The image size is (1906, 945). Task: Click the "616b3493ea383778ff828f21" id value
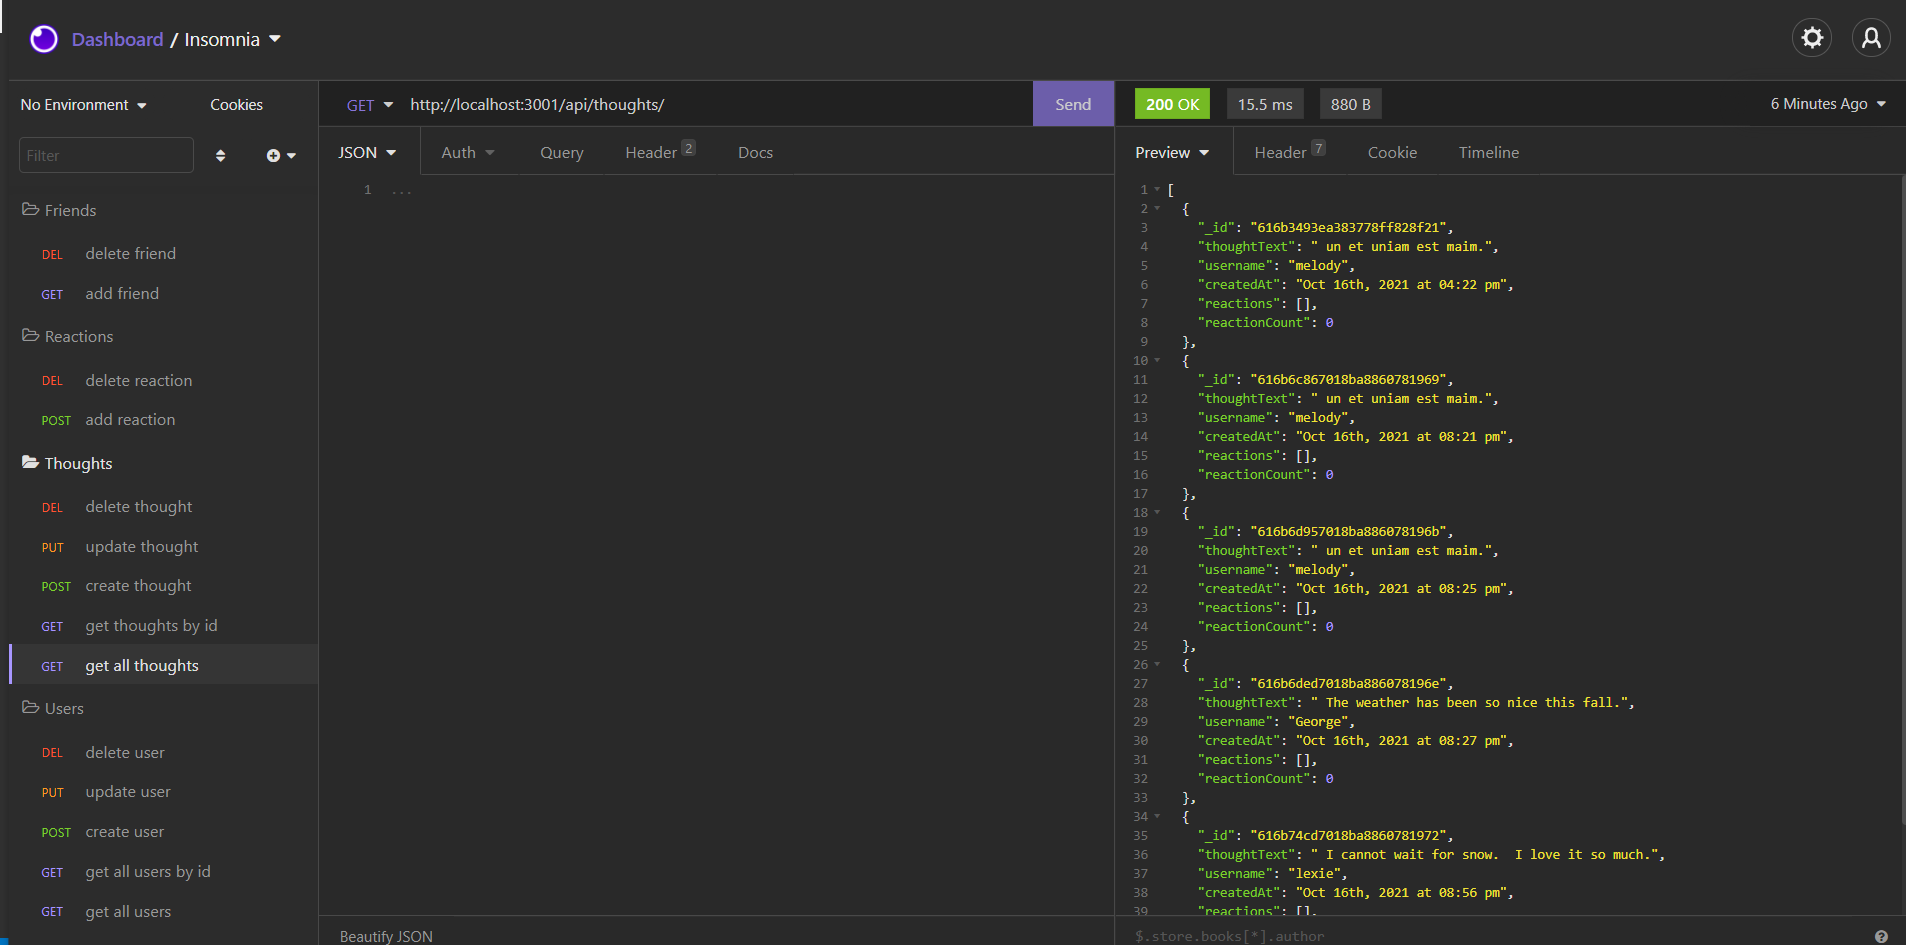[x=1349, y=228]
